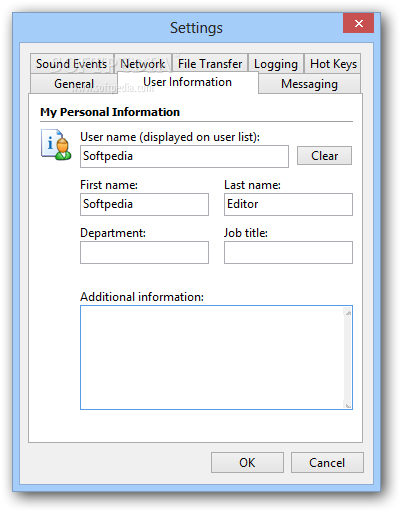Click the empty Job title field
This screenshot has height=512, width=401.
click(x=288, y=252)
